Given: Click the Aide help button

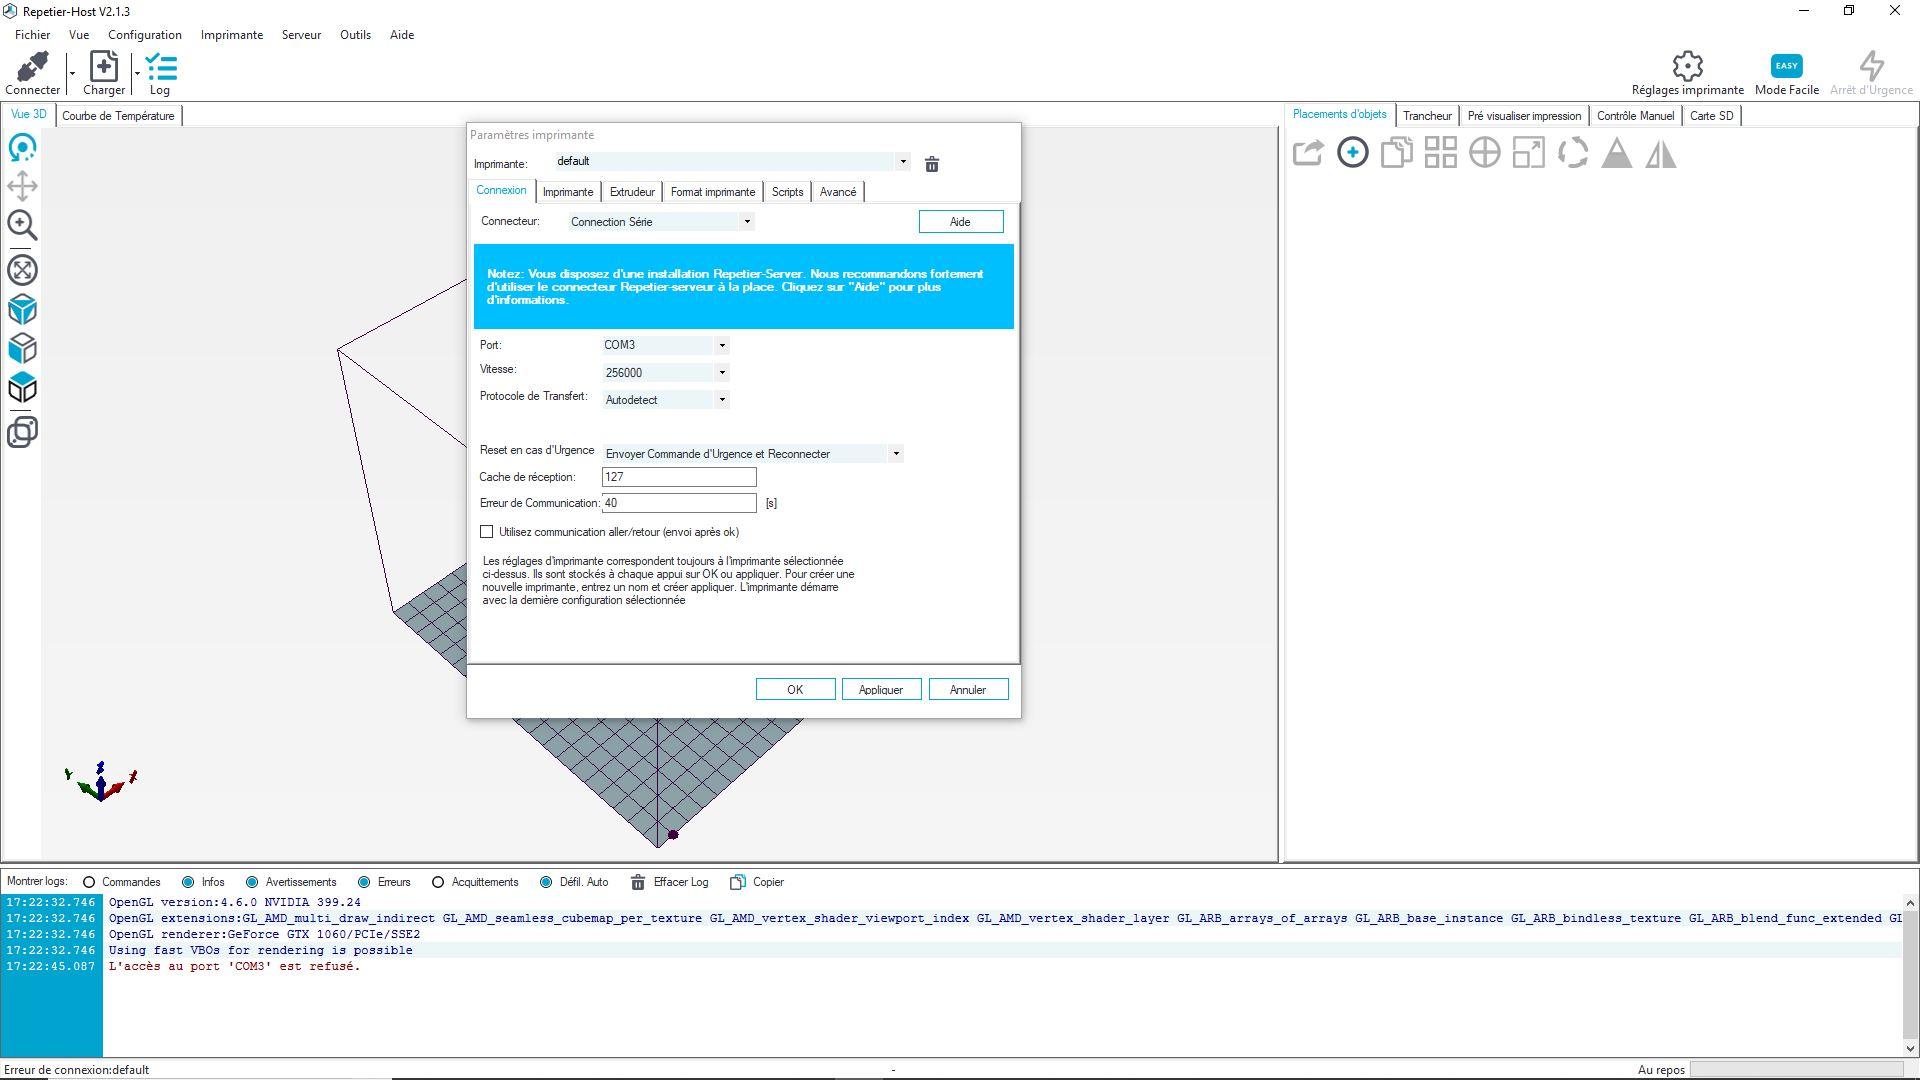Looking at the screenshot, I should [x=960, y=222].
